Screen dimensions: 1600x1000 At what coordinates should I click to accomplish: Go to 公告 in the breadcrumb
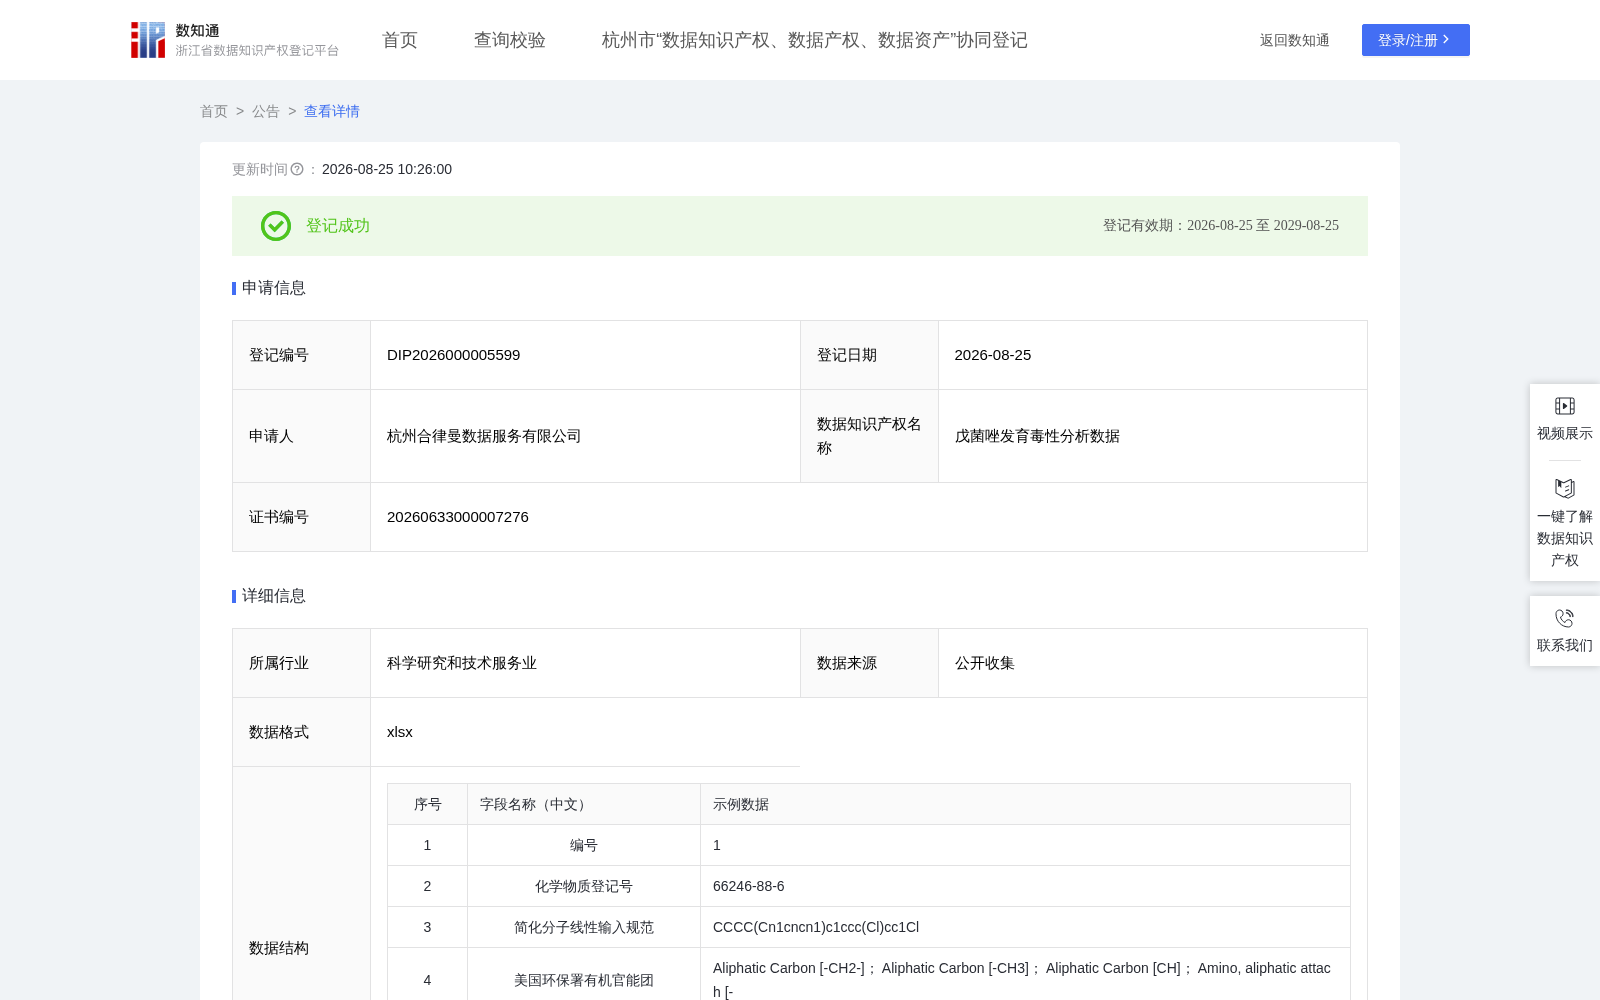(x=266, y=111)
